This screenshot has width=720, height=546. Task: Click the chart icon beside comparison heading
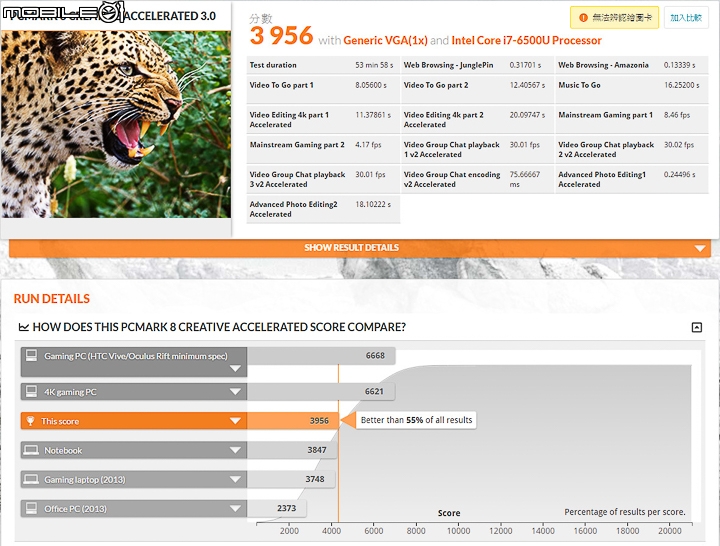pos(23,327)
